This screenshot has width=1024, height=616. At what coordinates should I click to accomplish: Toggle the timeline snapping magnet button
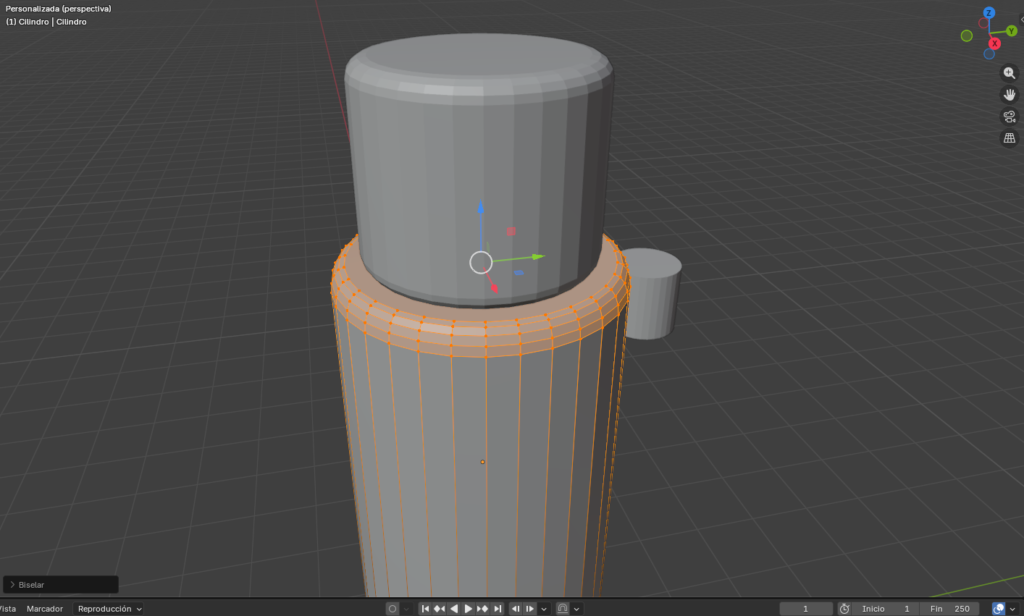pos(563,608)
